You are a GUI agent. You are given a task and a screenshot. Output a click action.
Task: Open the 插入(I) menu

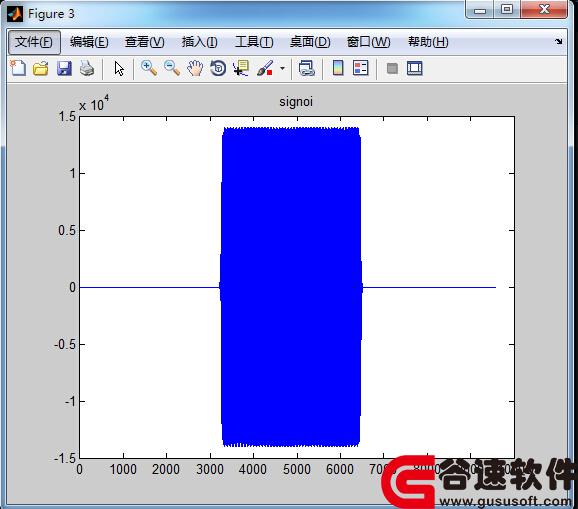tap(200, 42)
